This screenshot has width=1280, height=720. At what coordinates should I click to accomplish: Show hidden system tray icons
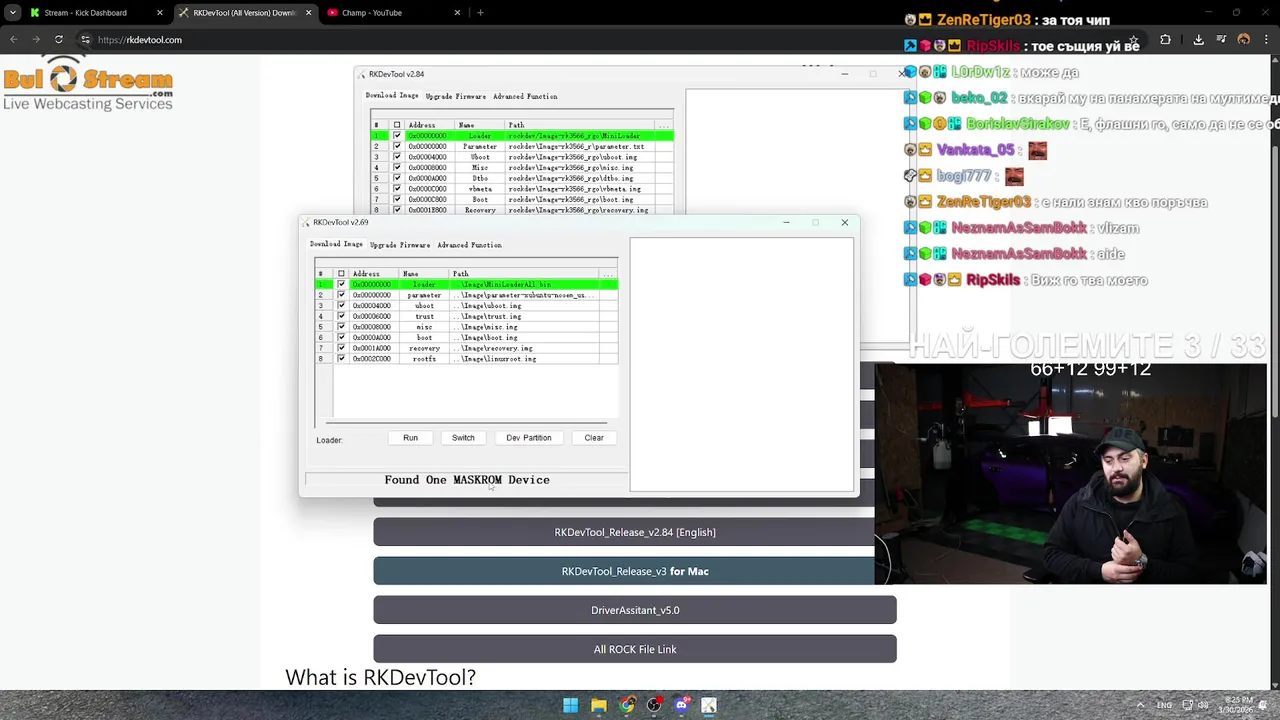tap(1139, 705)
